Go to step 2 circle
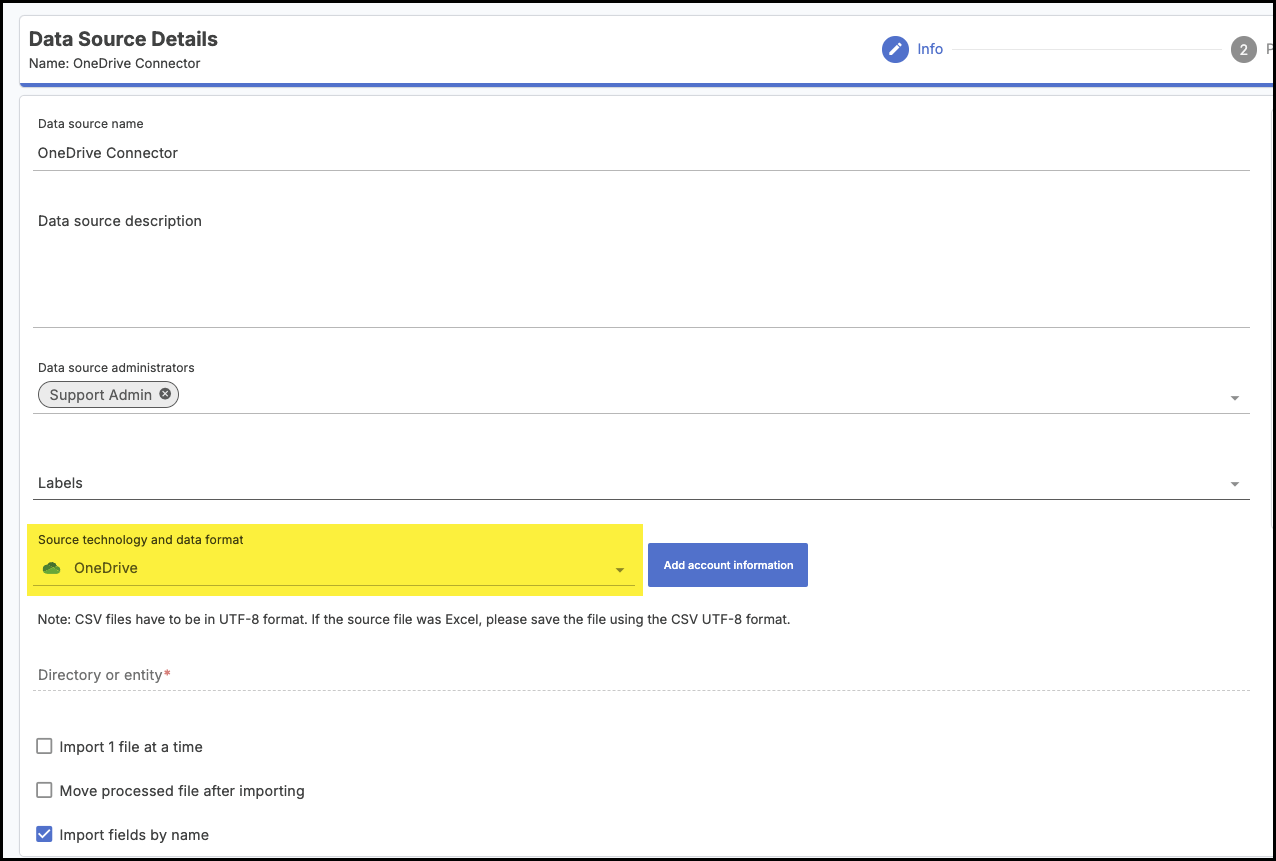 pyautogui.click(x=1243, y=49)
